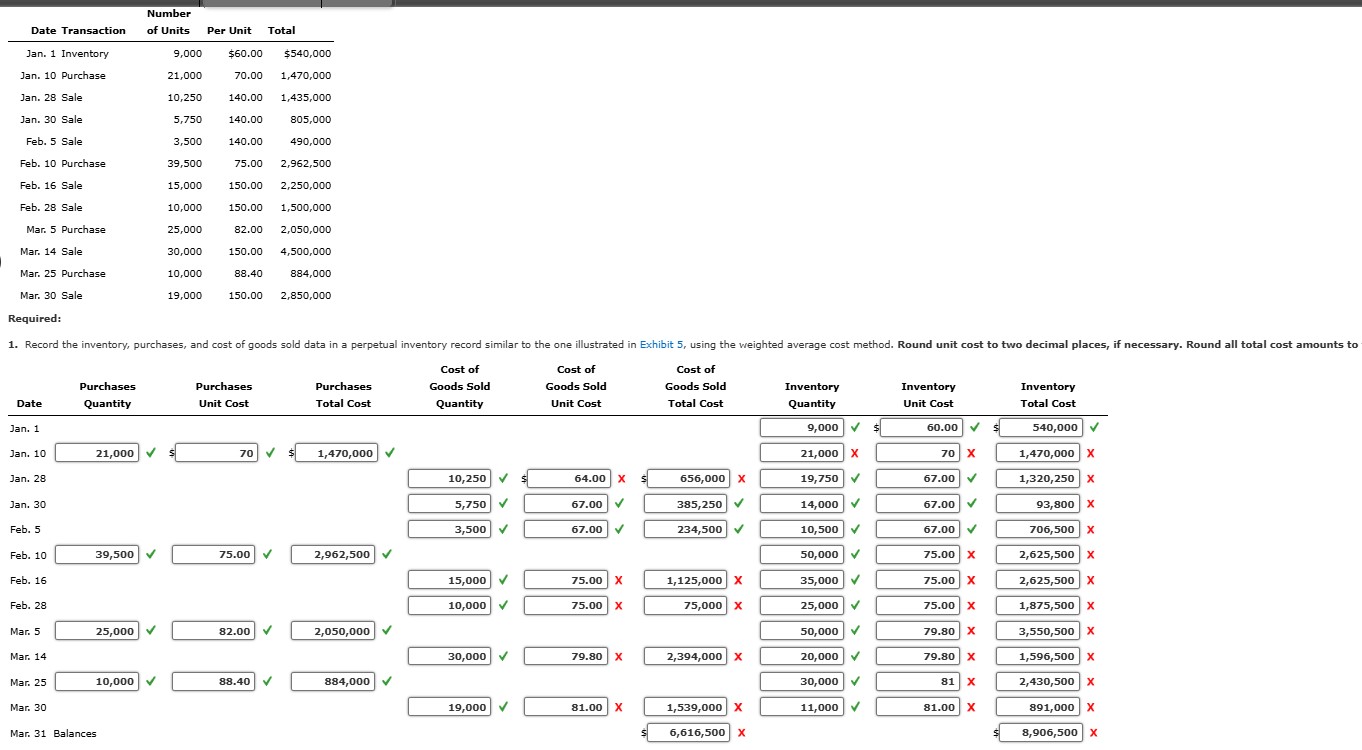This screenshot has width=1362, height=750.
Task: Edit Mar. 5 Purchases Total Cost 2,050,000
Action: 334,631
